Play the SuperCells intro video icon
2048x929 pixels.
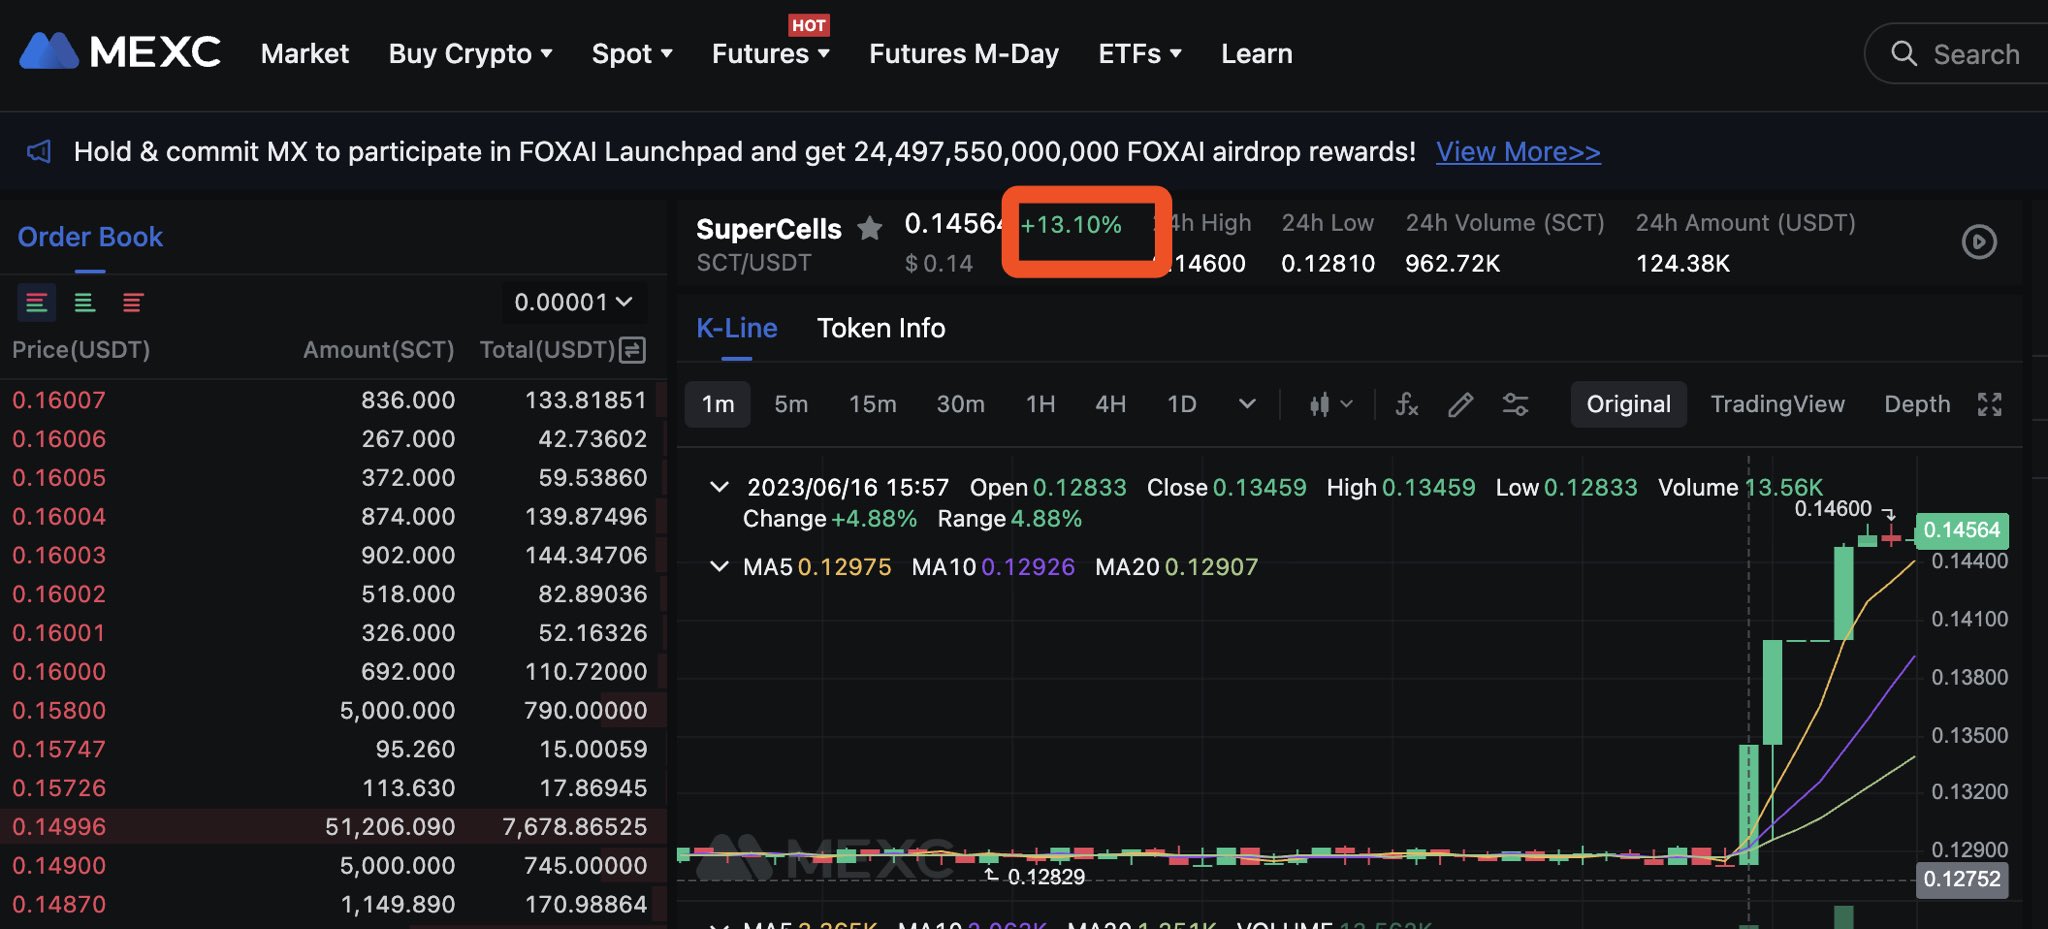[1979, 241]
